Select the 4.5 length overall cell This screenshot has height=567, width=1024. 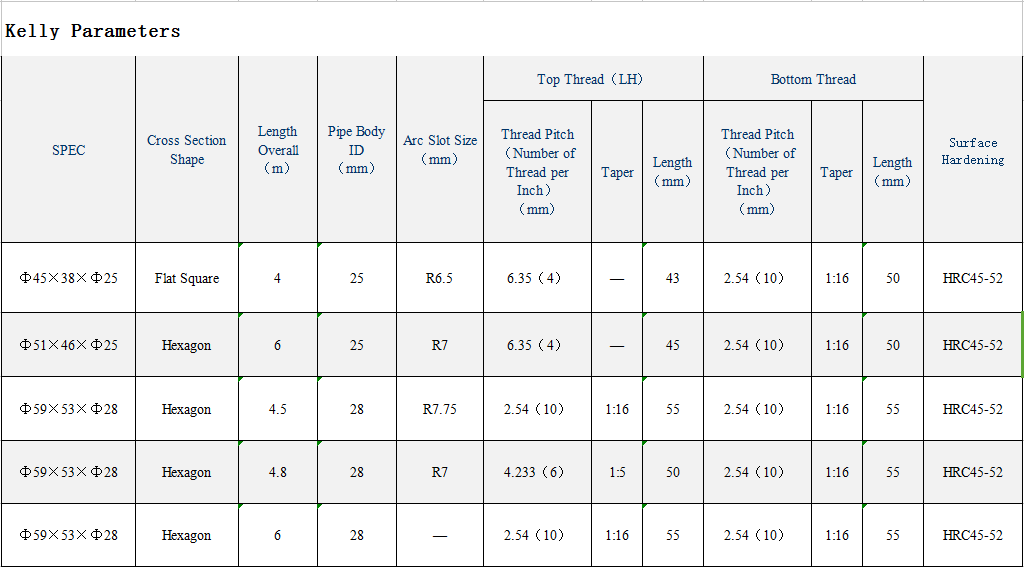point(277,409)
